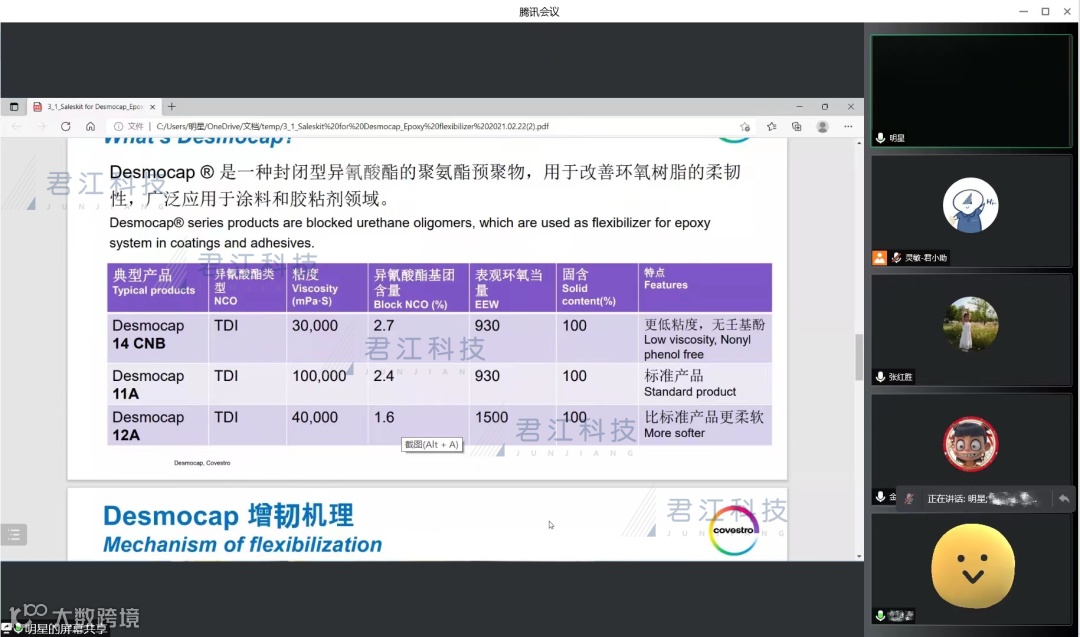This screenshot has height=637, width=1080.
Task: Click the Mechanism of flexibilization heading
Action: 242,545
